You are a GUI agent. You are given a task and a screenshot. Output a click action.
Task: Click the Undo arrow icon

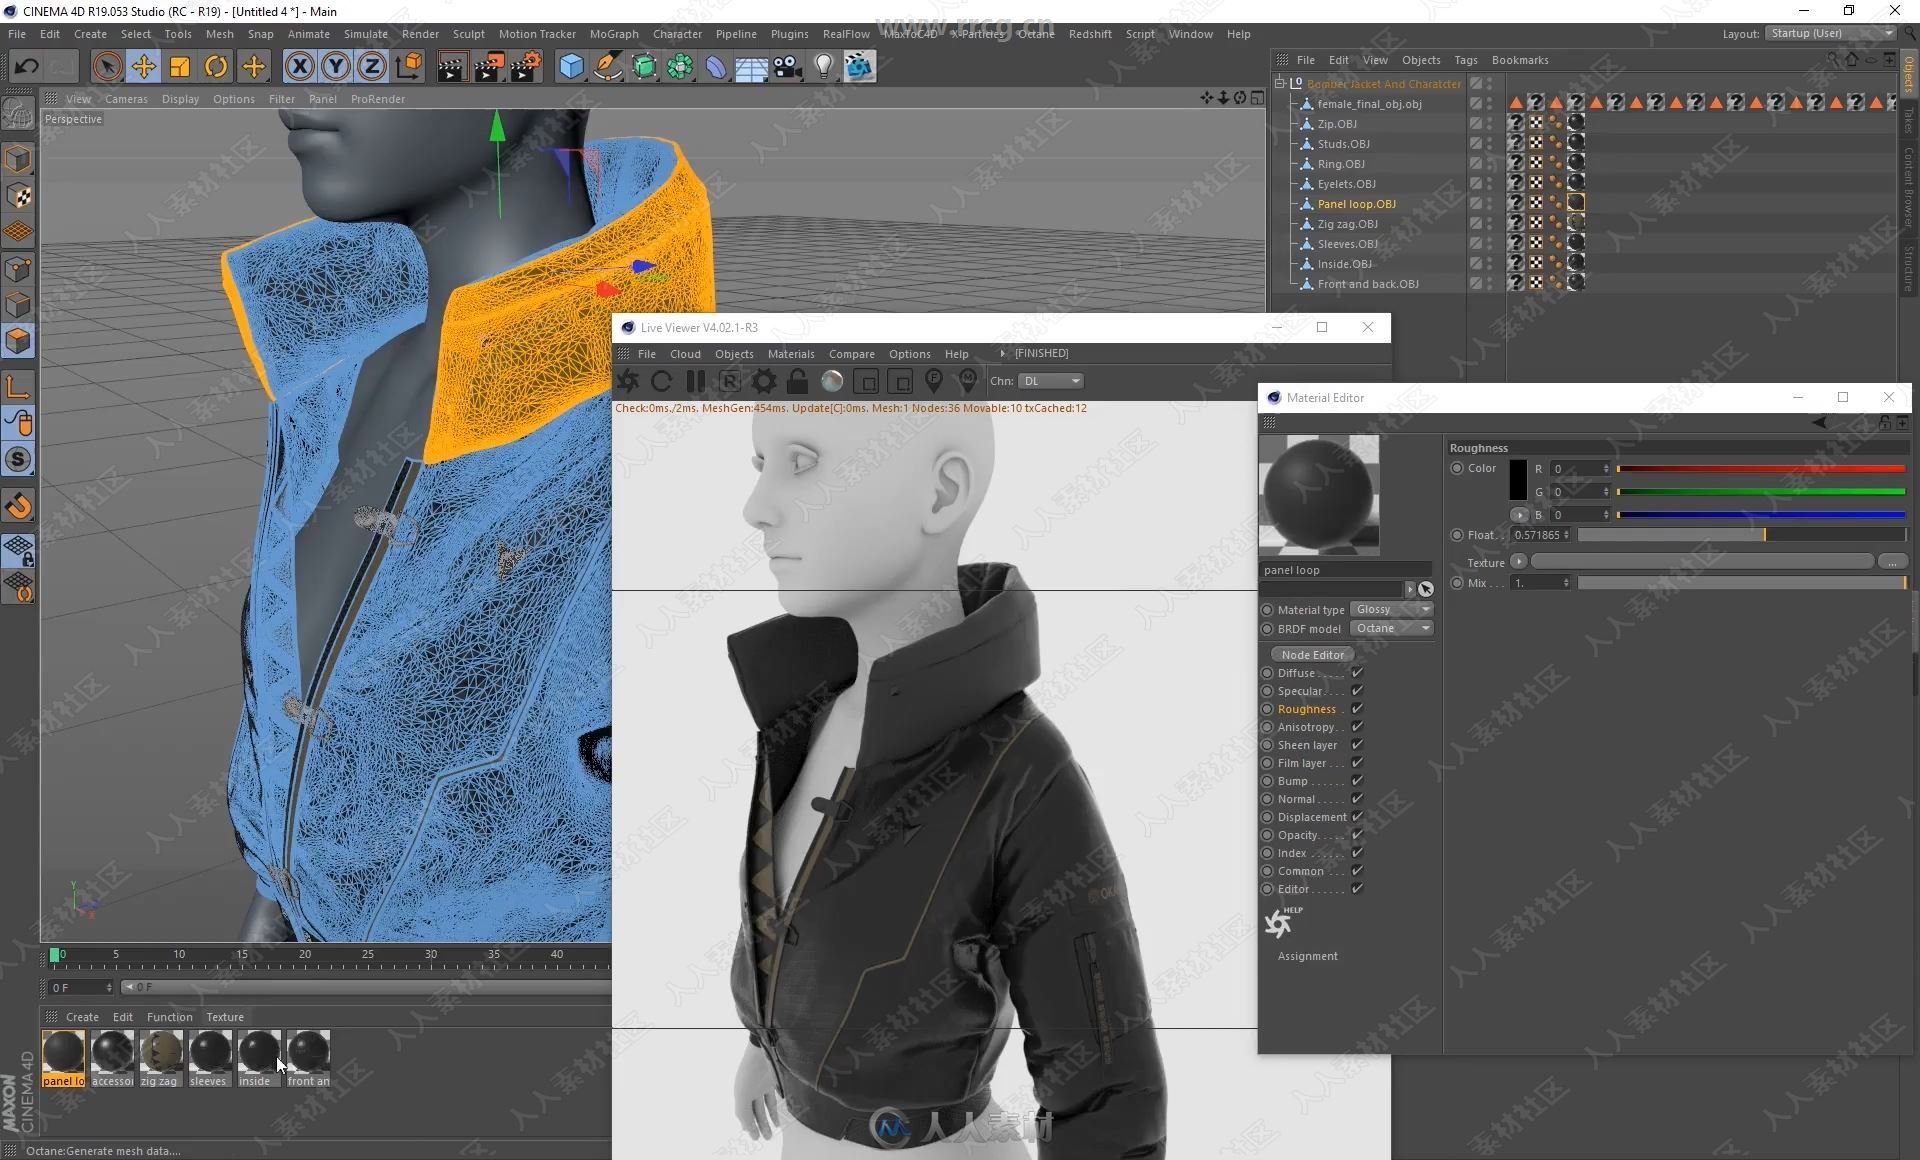[x=26, y=67]
